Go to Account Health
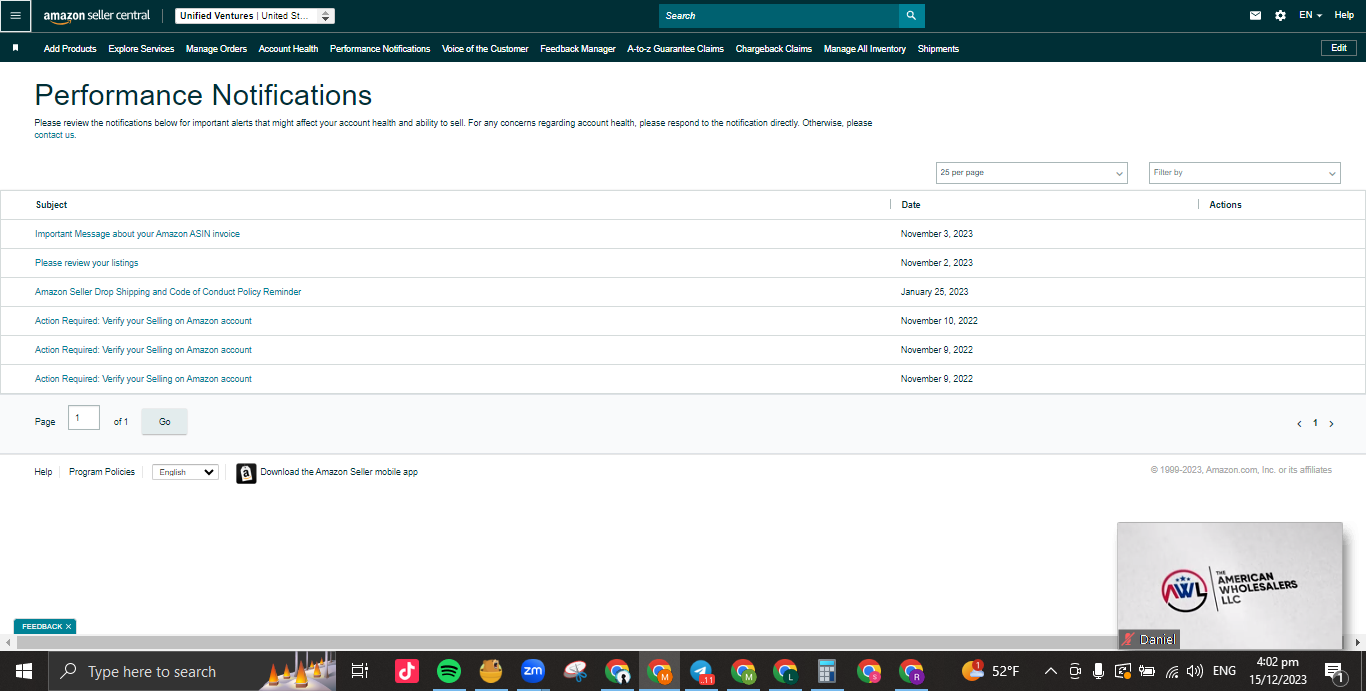The height and width of the screenshot is (691, 1366). (x=288, y=49)
